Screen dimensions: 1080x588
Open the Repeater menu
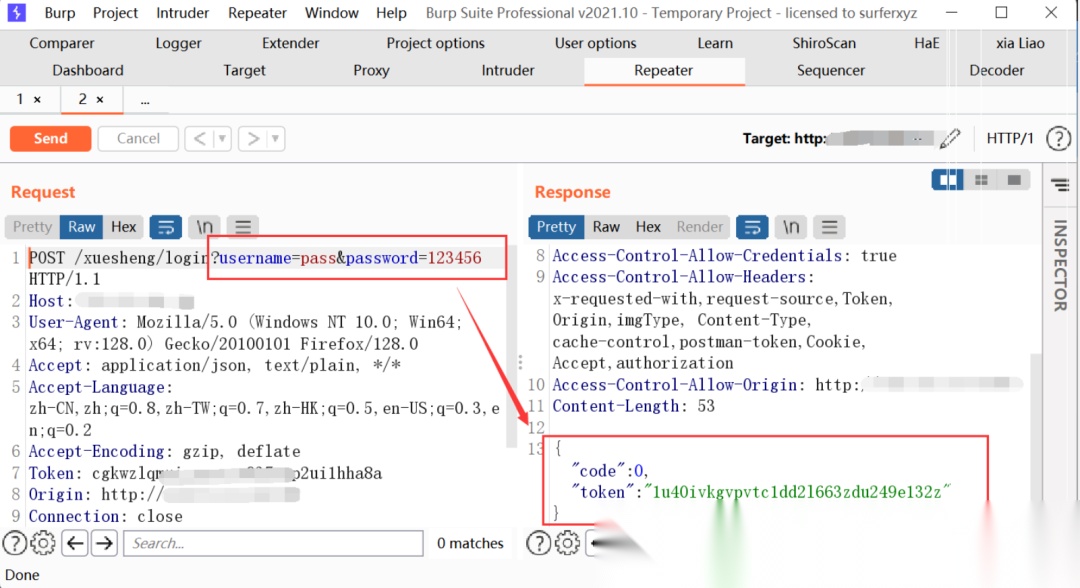[257, 12]
